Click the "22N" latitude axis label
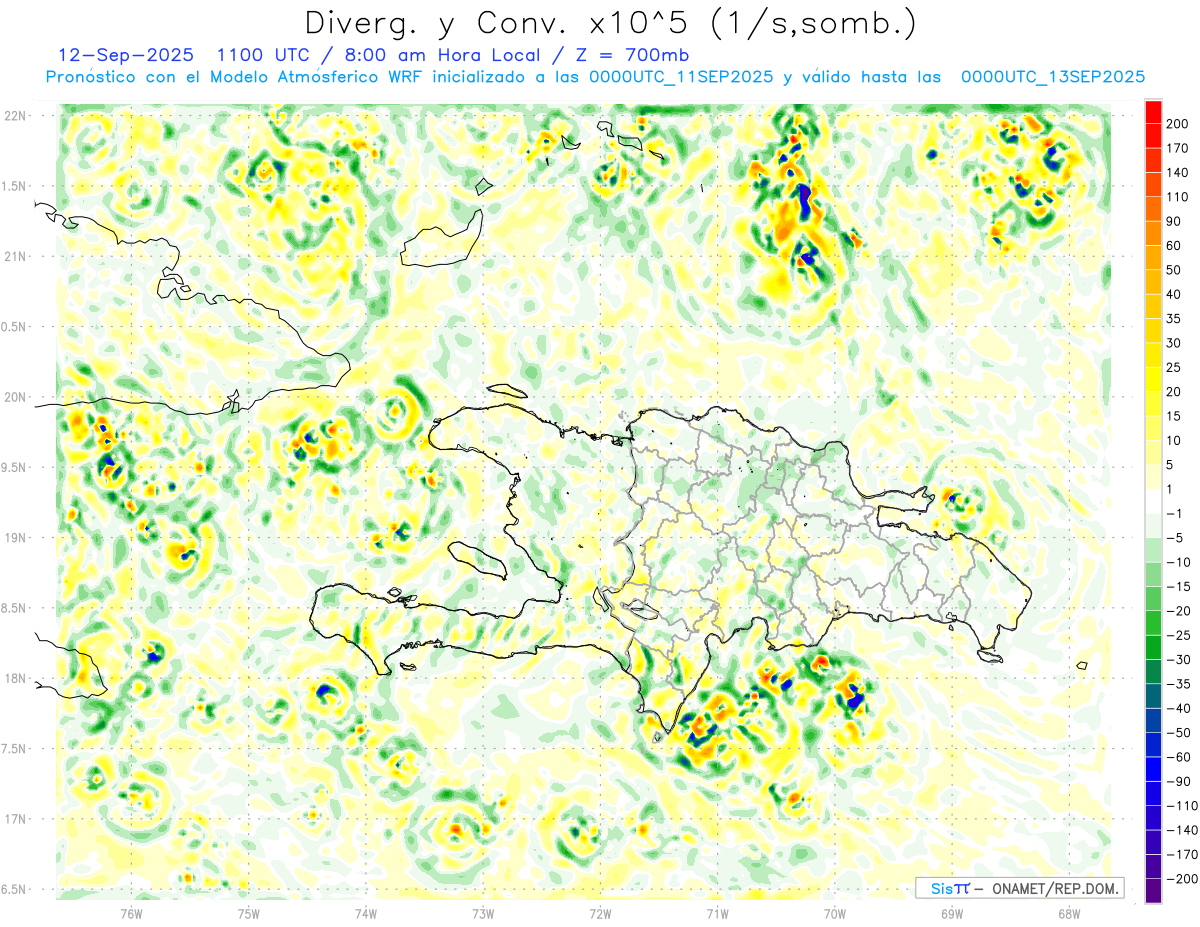The width and height of the screenshot is (1200, 927). [x=15, y=116]
